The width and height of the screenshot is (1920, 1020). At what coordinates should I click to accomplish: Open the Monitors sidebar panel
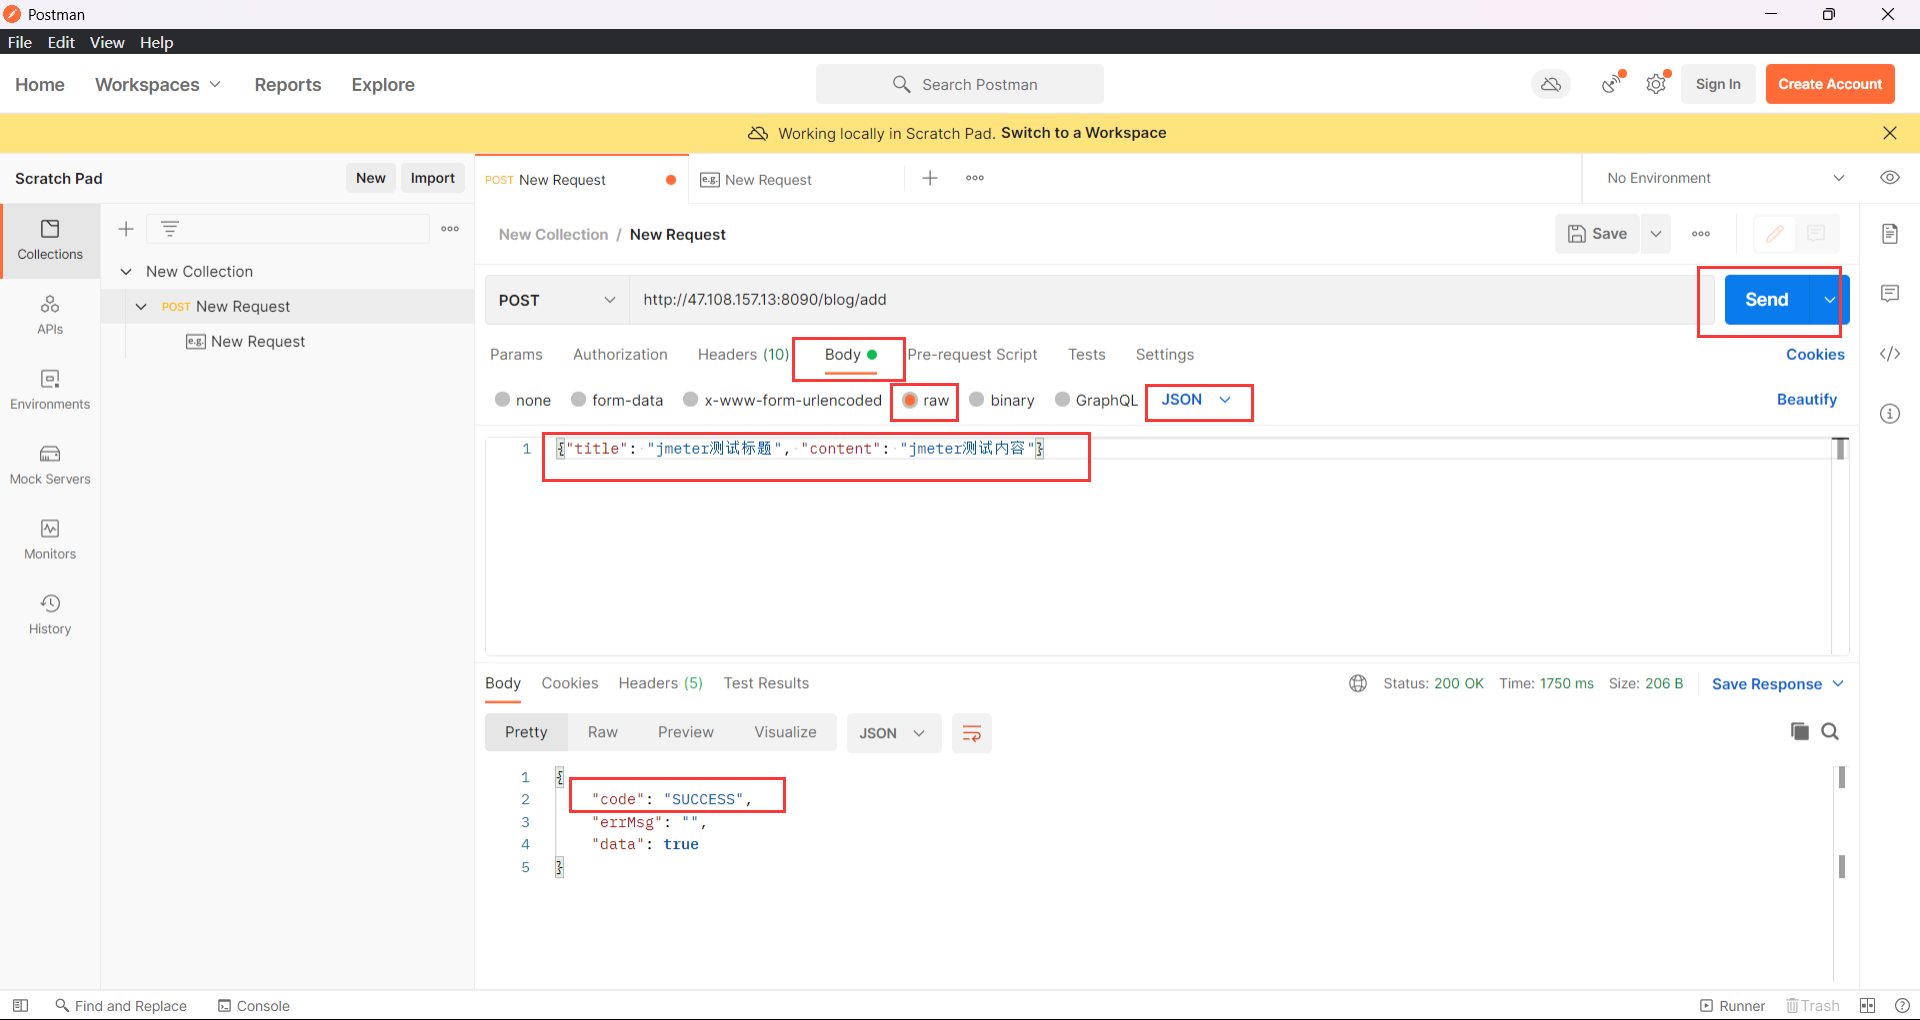coord(50,540)
